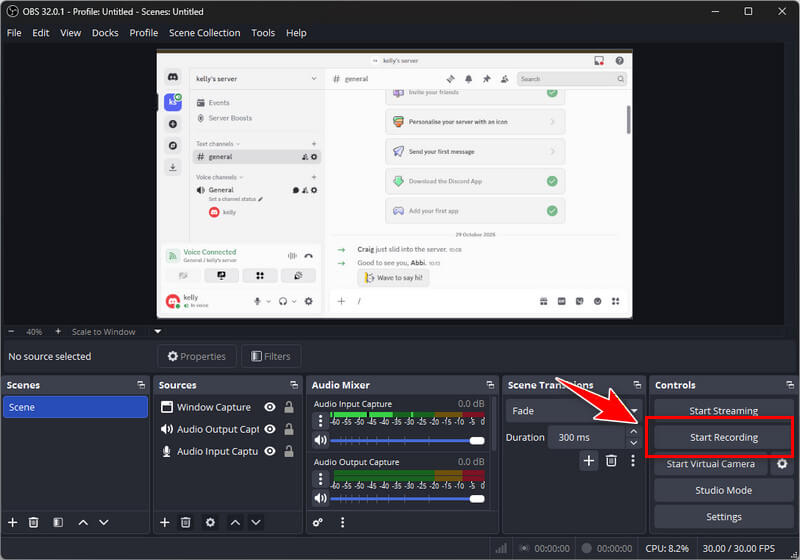800x560 pixels.
Task: Mute Audio Output Capture speaker icon
Action: pos(320,498)
